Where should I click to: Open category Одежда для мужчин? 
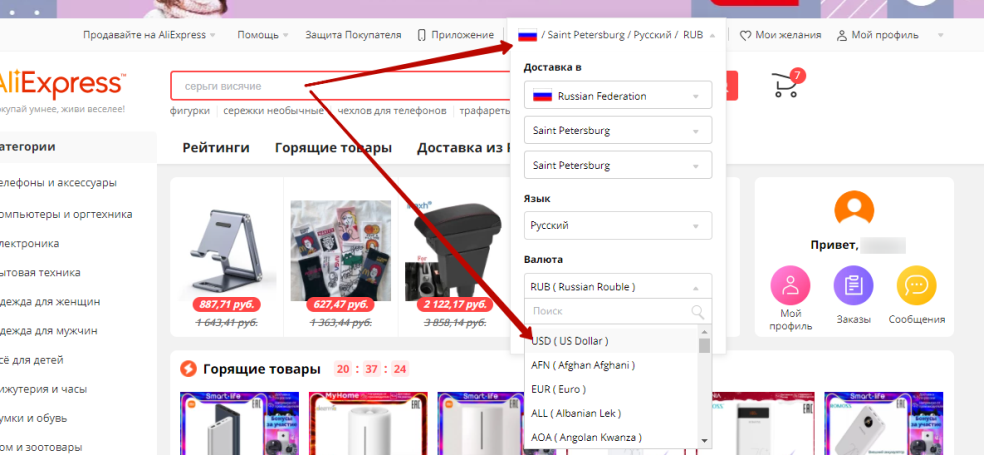[x=49, y=331]
